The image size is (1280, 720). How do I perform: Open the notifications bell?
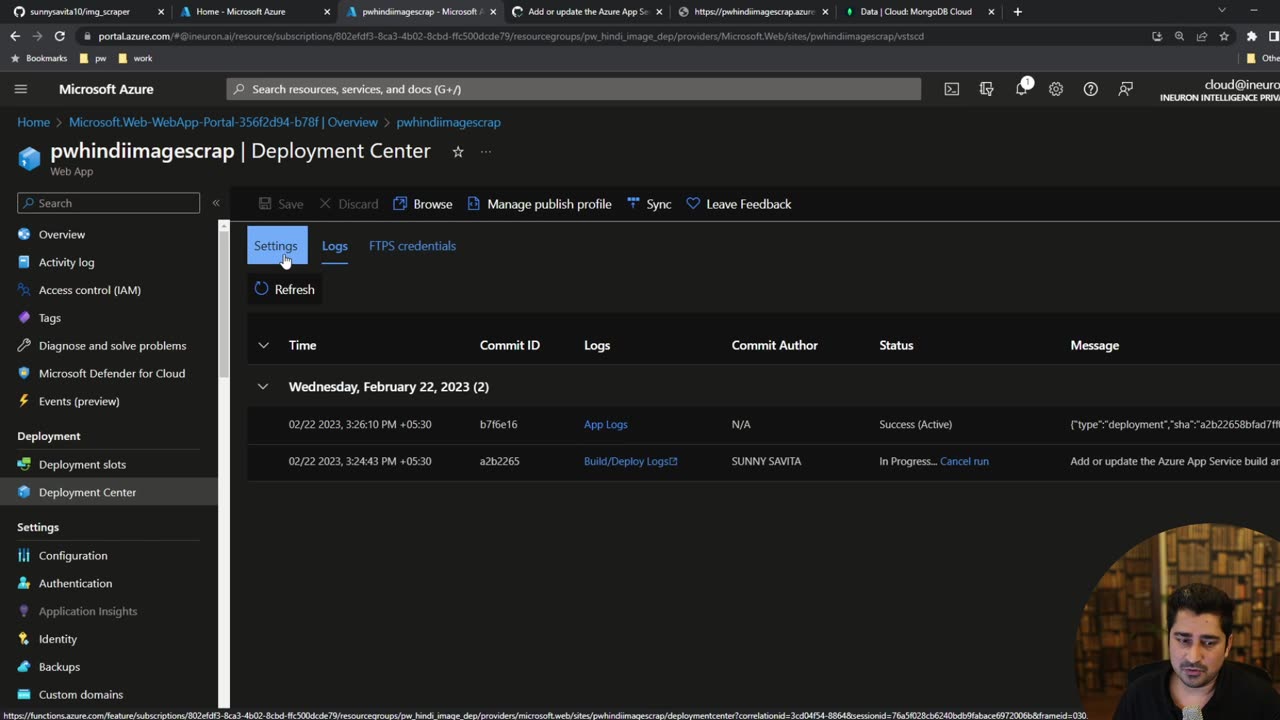(1021, 89)
